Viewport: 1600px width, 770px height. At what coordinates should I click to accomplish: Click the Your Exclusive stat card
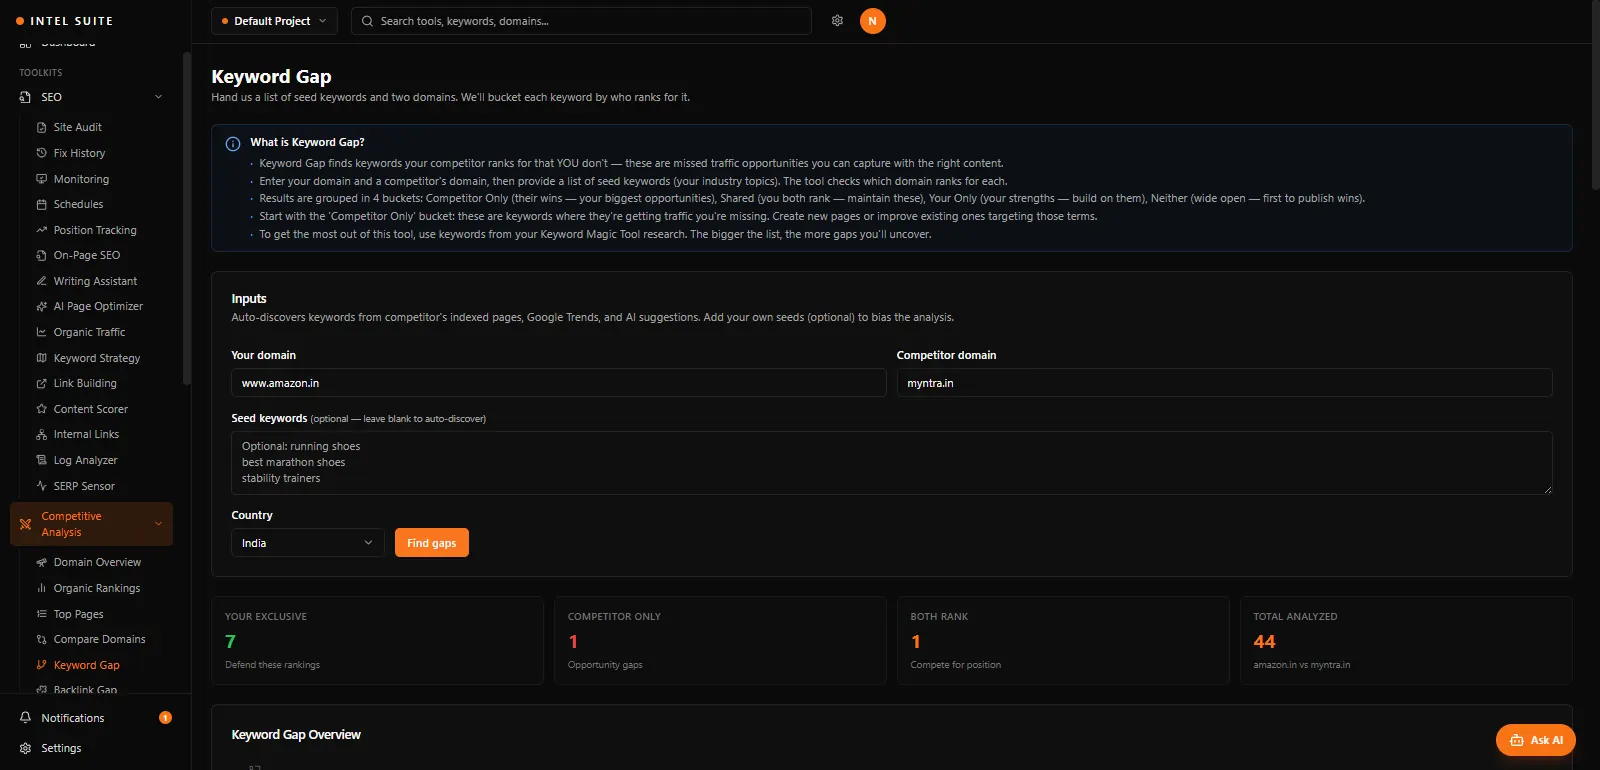coord(377,641)
